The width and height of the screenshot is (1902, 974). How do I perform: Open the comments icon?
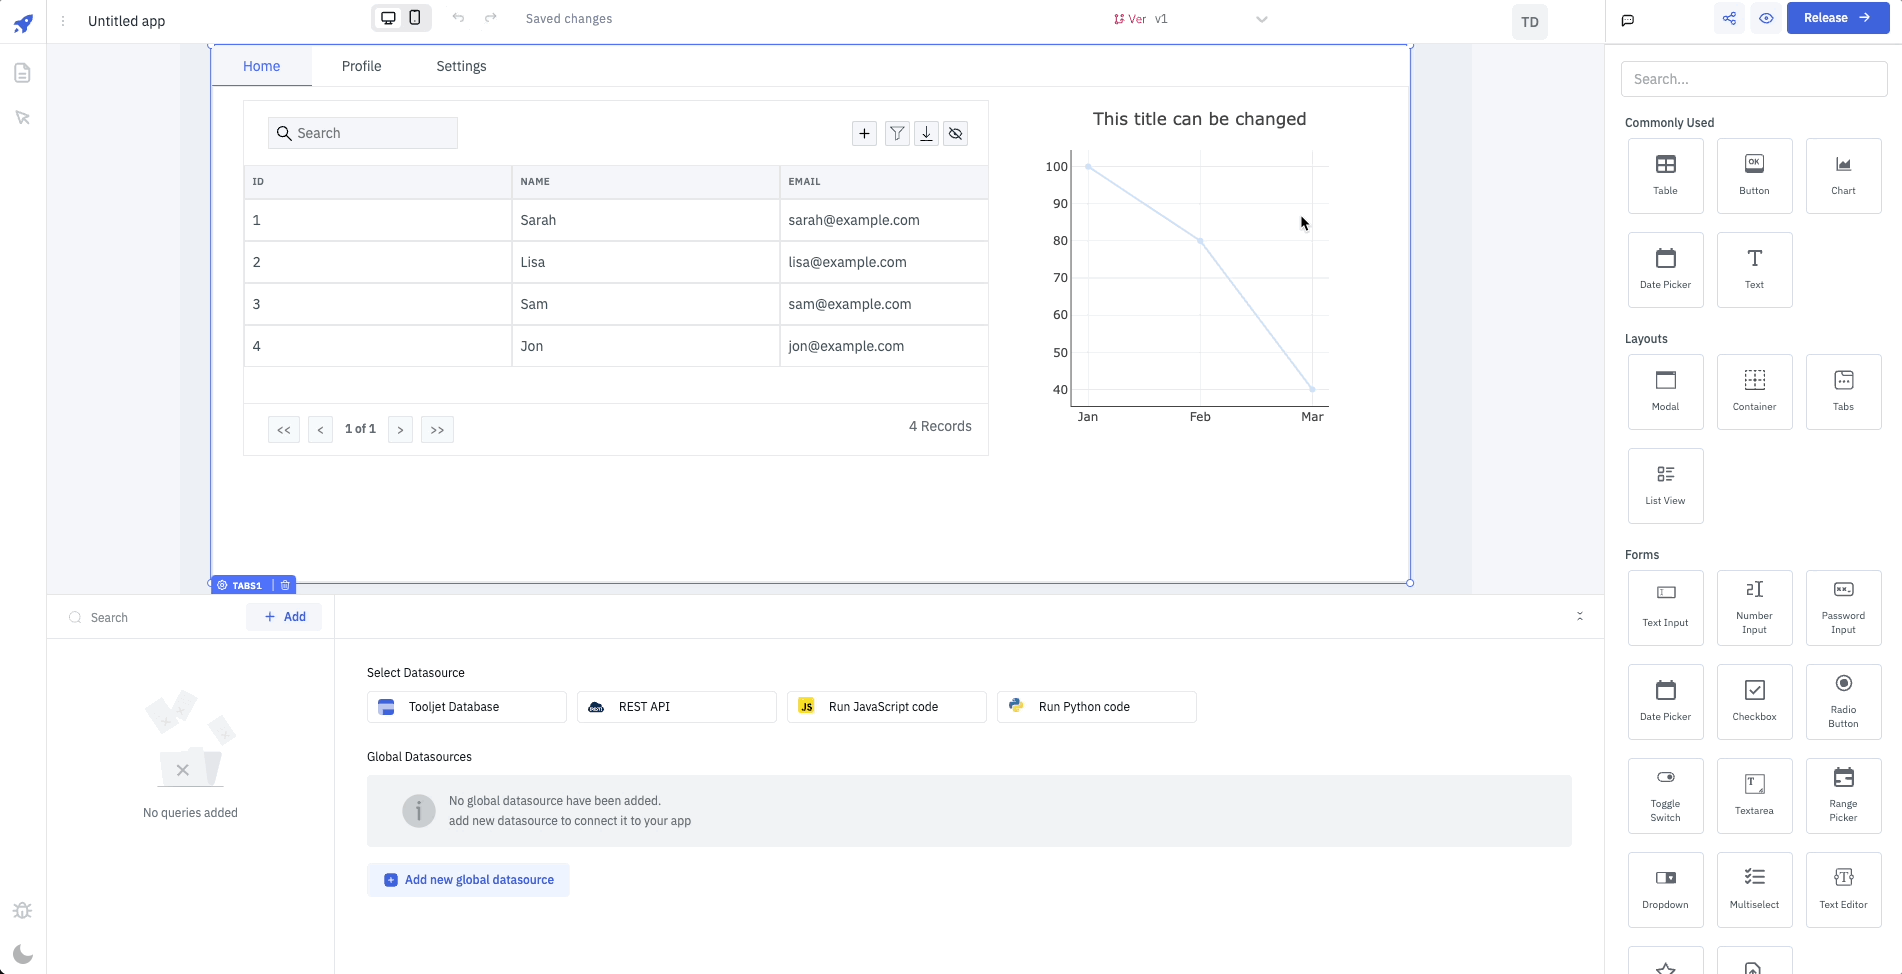click(x=1628, y=20)
